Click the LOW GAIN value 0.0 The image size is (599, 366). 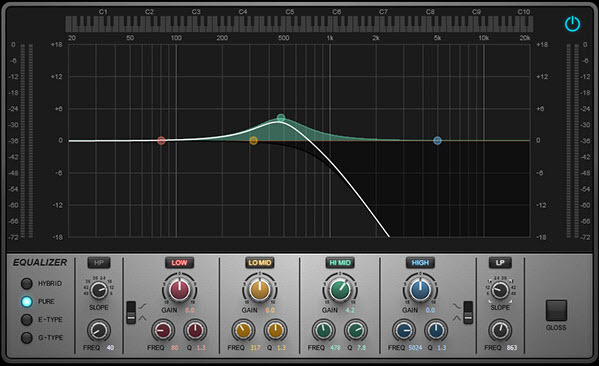[x=189, y=310]
